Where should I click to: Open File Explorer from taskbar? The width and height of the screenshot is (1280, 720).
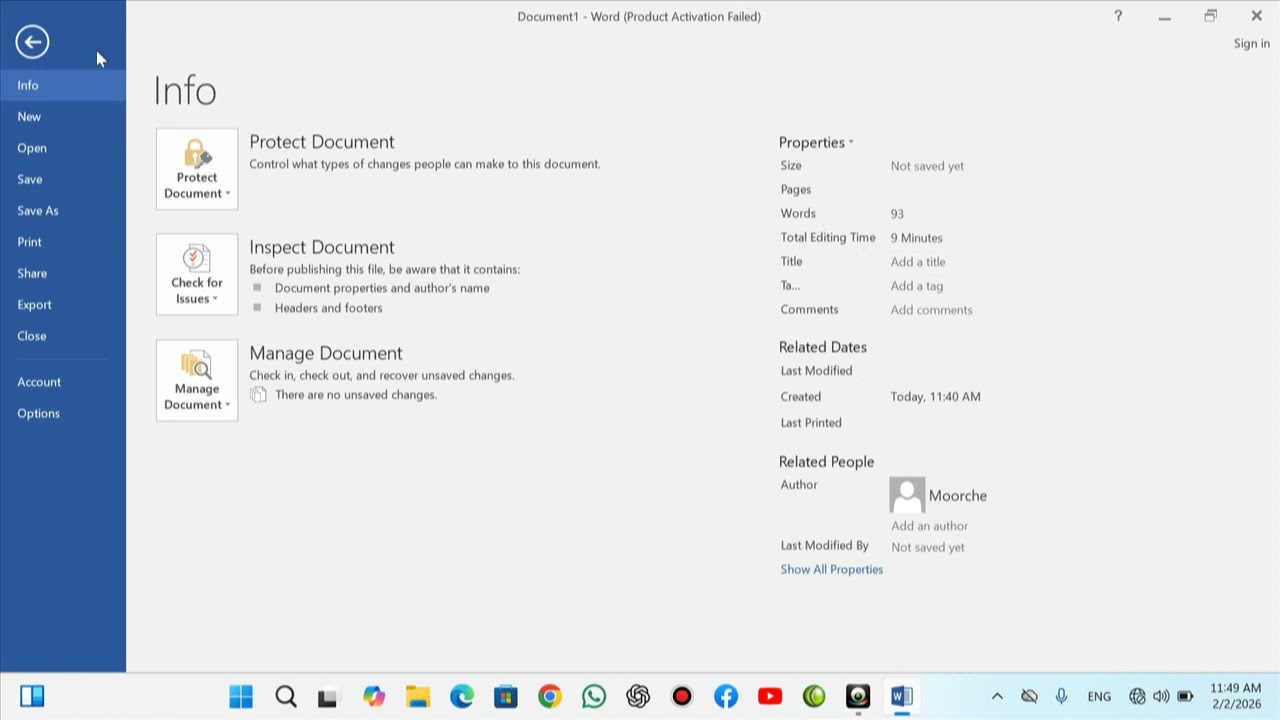point(417,696)
